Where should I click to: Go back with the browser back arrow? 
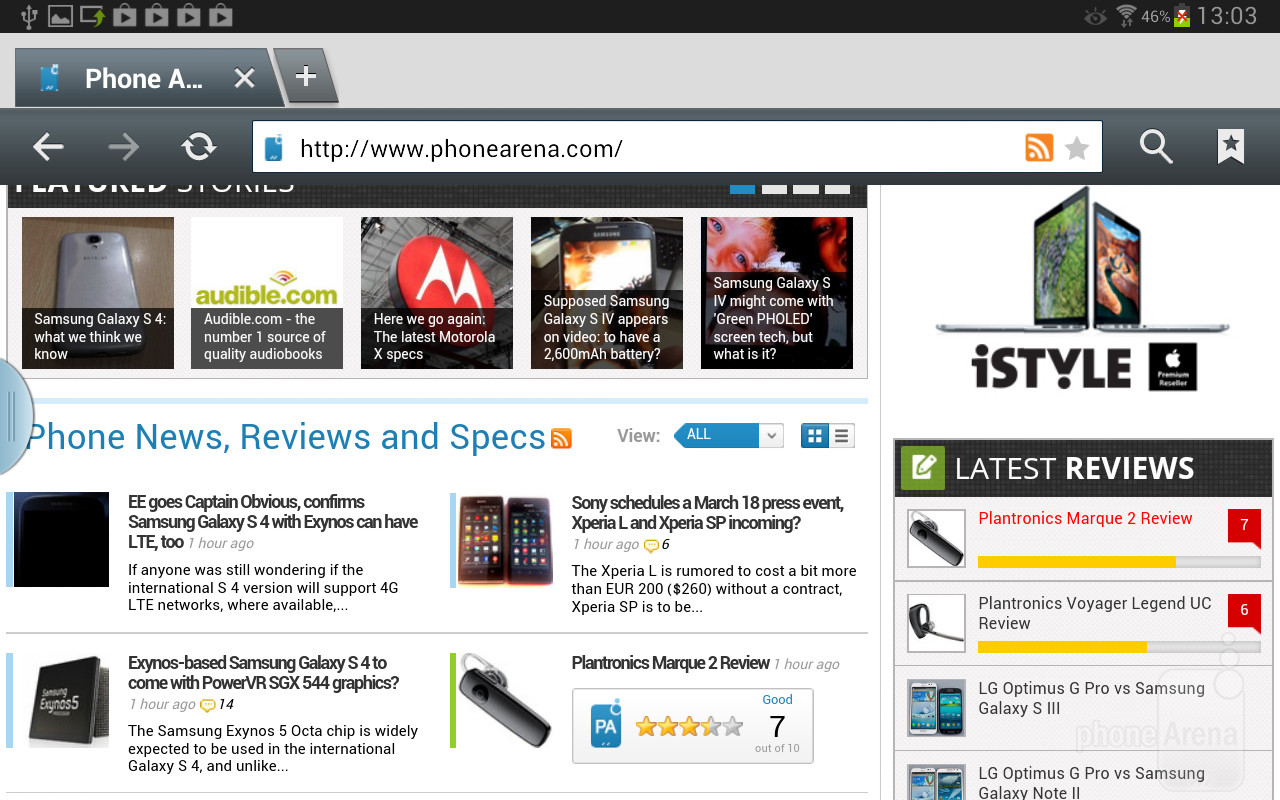[48, 148]
